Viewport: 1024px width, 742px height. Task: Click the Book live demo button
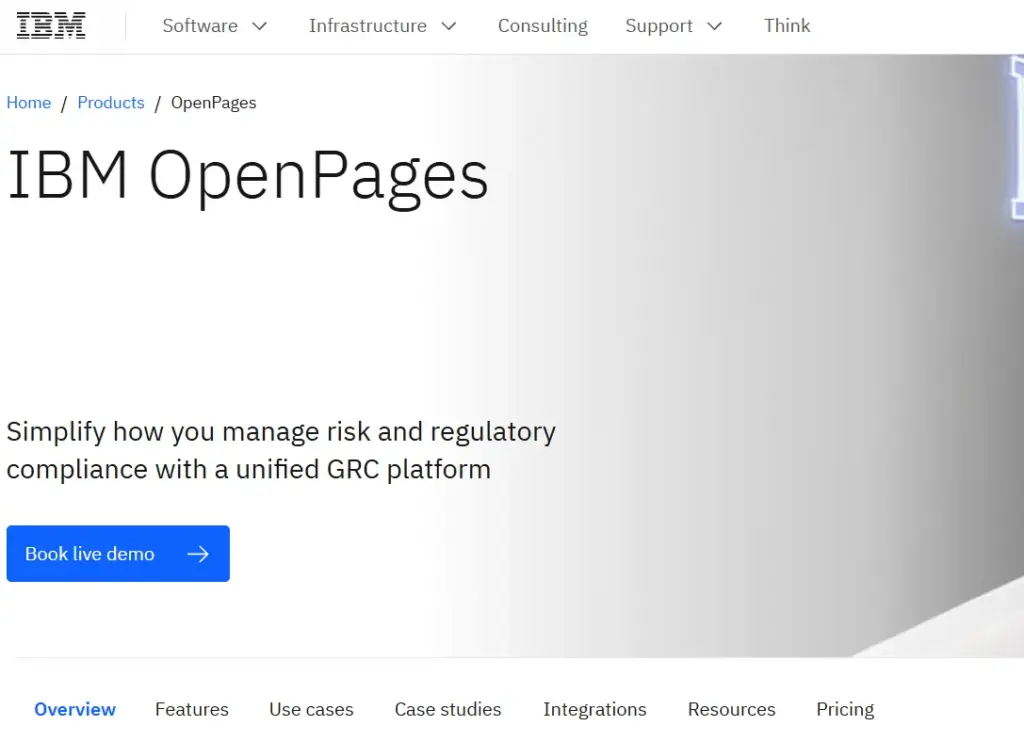pyautogui.click(x=118, y=553)
